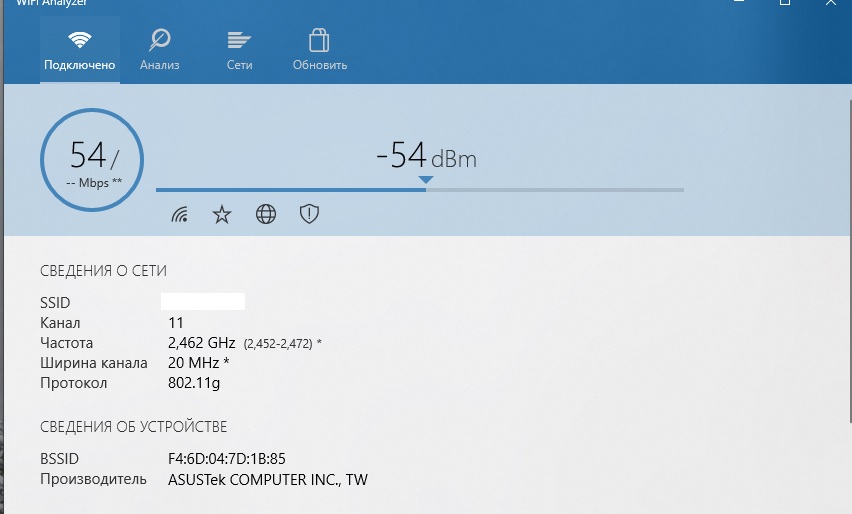The image size is (852, 514).
Task: Click the СВЕДЕНИЯ О СЕТИ heading
Action: 103,271
